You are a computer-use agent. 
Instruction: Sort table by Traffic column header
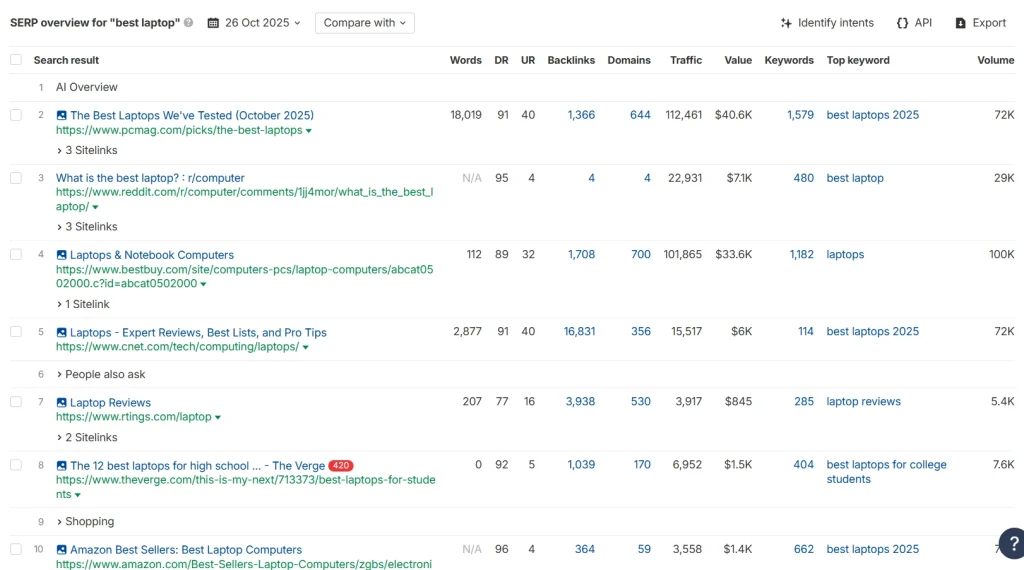point(686,60)
